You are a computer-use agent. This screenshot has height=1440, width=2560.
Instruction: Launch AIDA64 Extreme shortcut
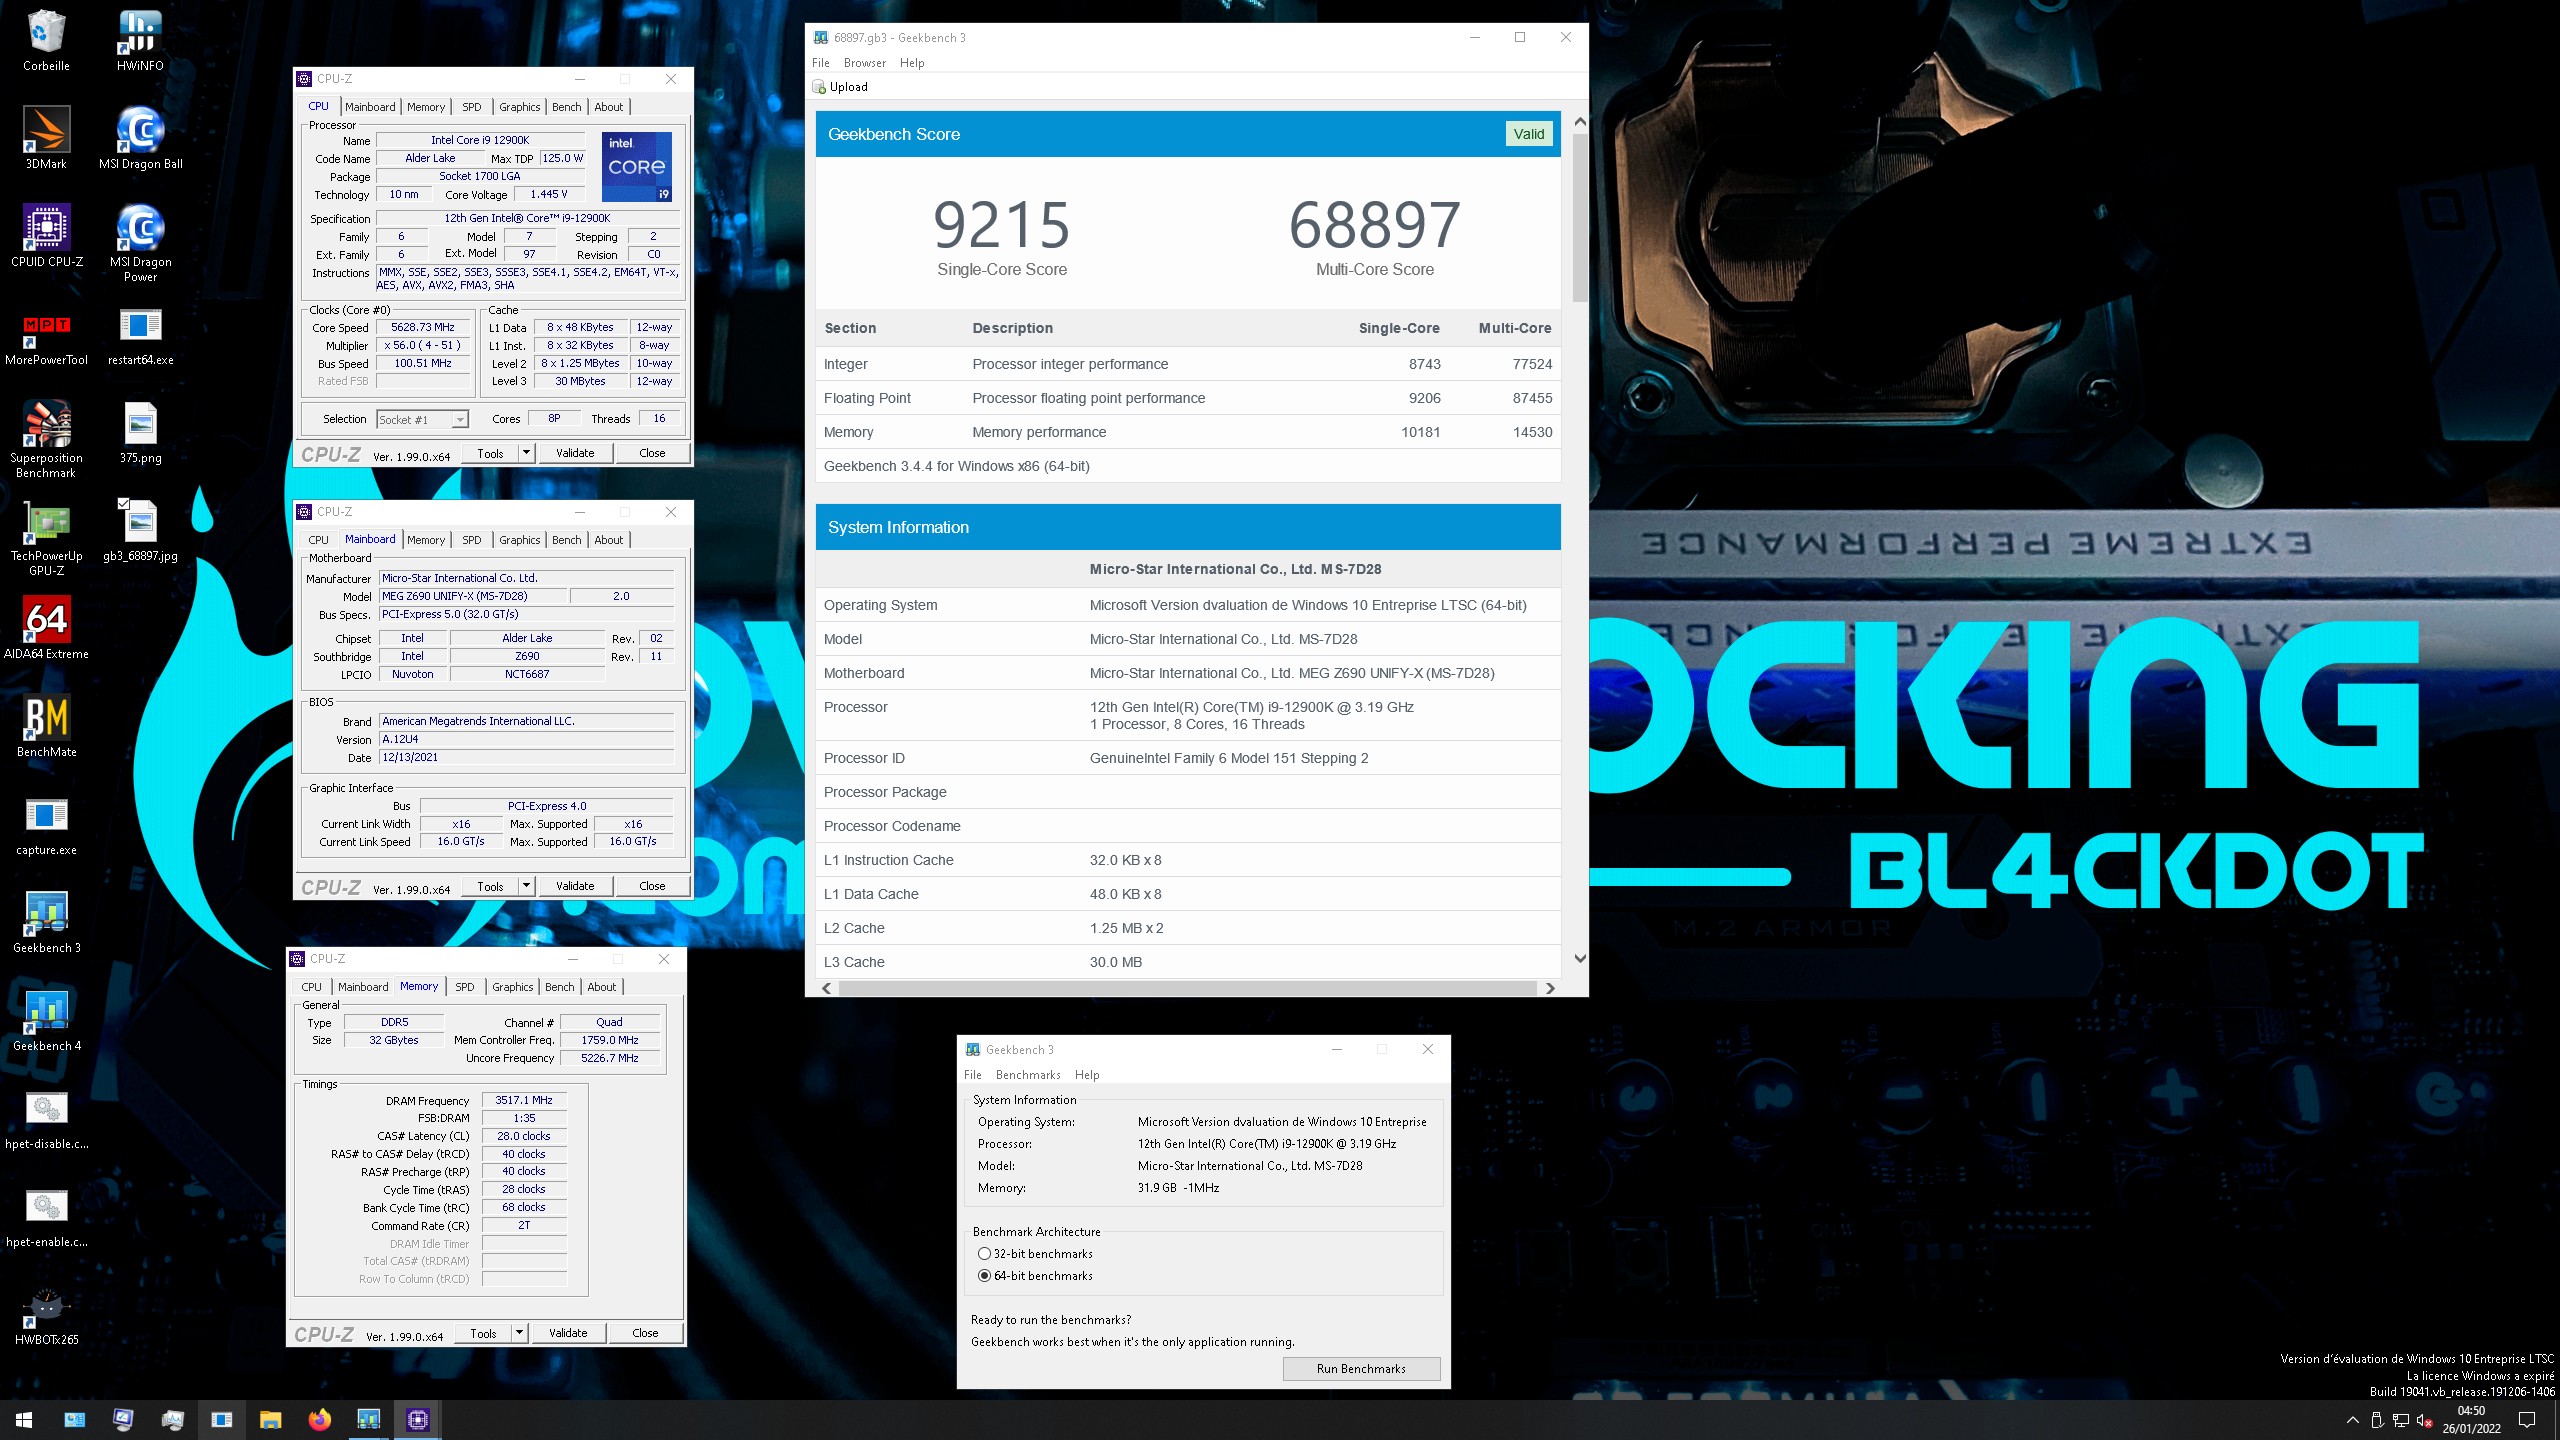(46, 628)
